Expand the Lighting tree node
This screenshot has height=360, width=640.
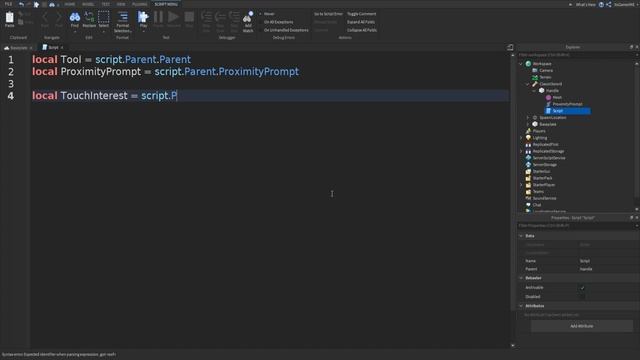pyautogui.click(x=521, y=138)
